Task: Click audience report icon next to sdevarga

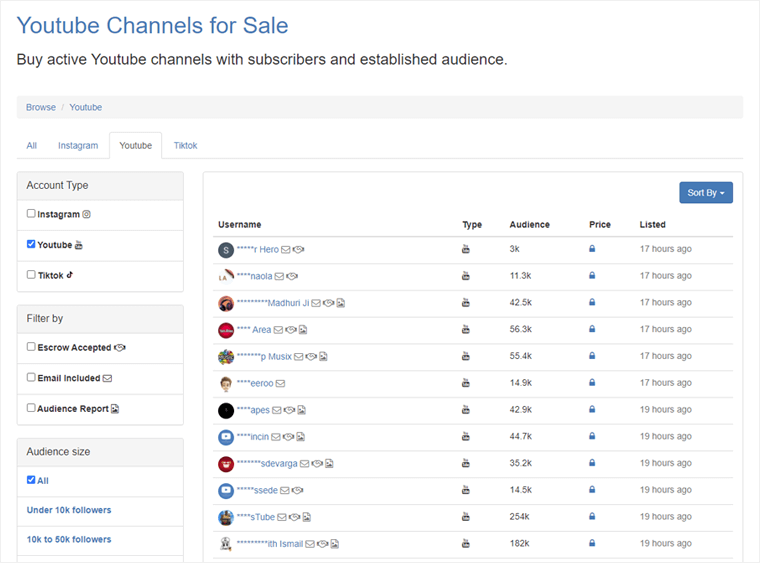Action: tap(329, 464)
